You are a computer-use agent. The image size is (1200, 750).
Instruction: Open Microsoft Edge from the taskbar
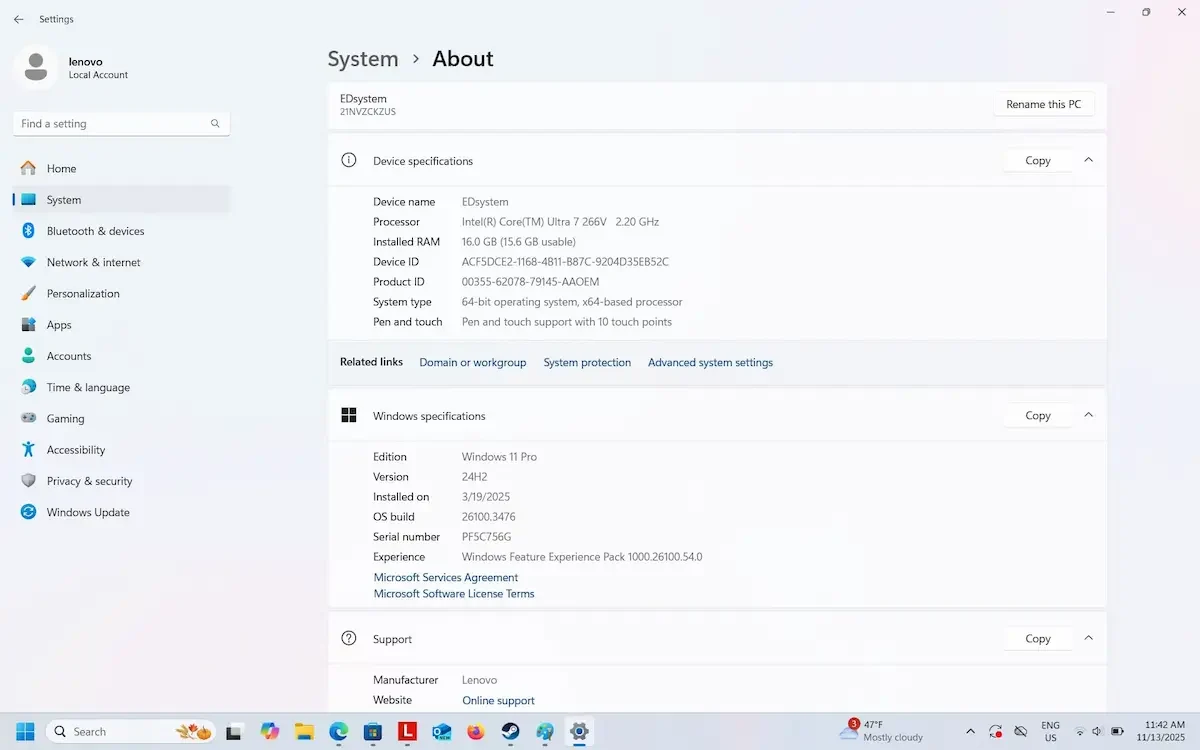339,732
